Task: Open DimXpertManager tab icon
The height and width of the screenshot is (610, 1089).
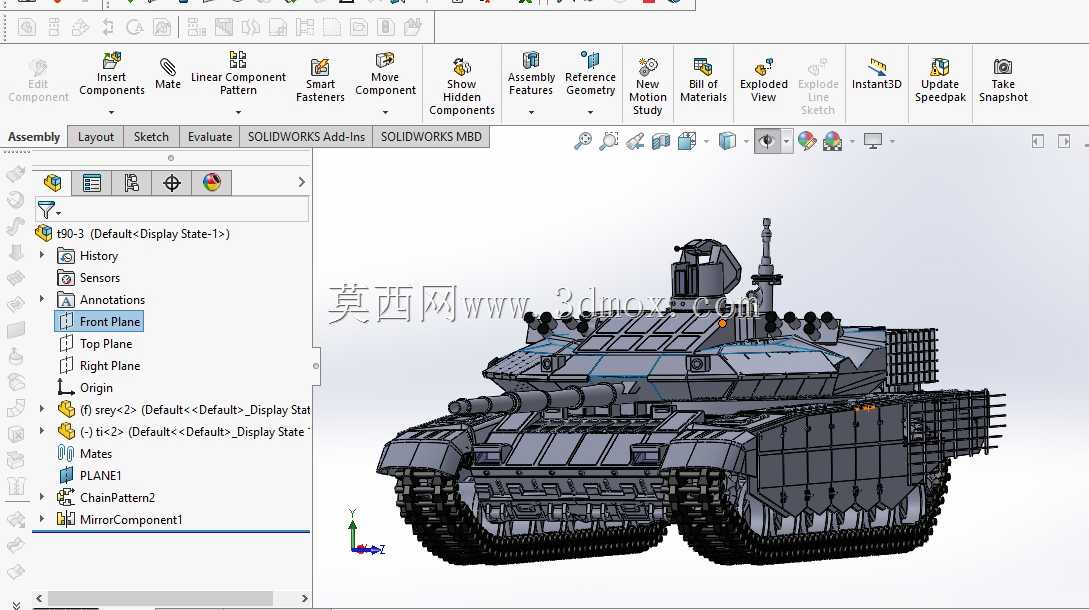Action: coord(172,183)
